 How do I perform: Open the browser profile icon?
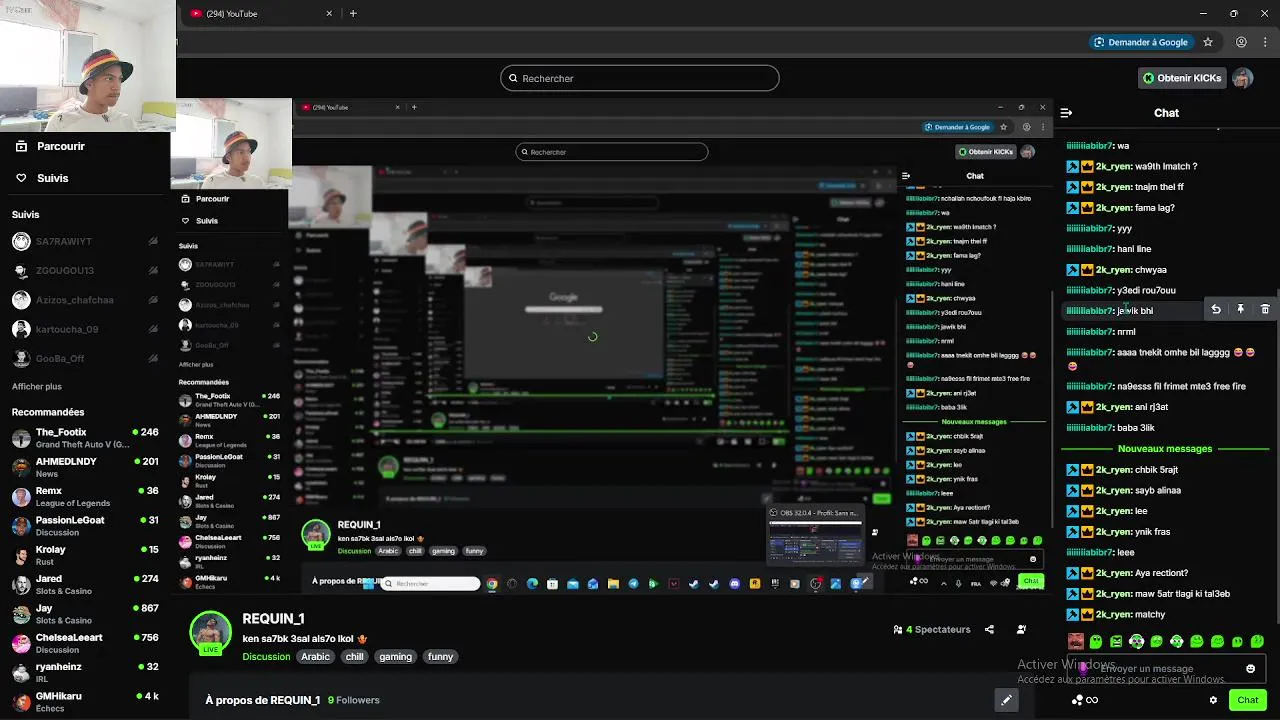coord(1241,42)
